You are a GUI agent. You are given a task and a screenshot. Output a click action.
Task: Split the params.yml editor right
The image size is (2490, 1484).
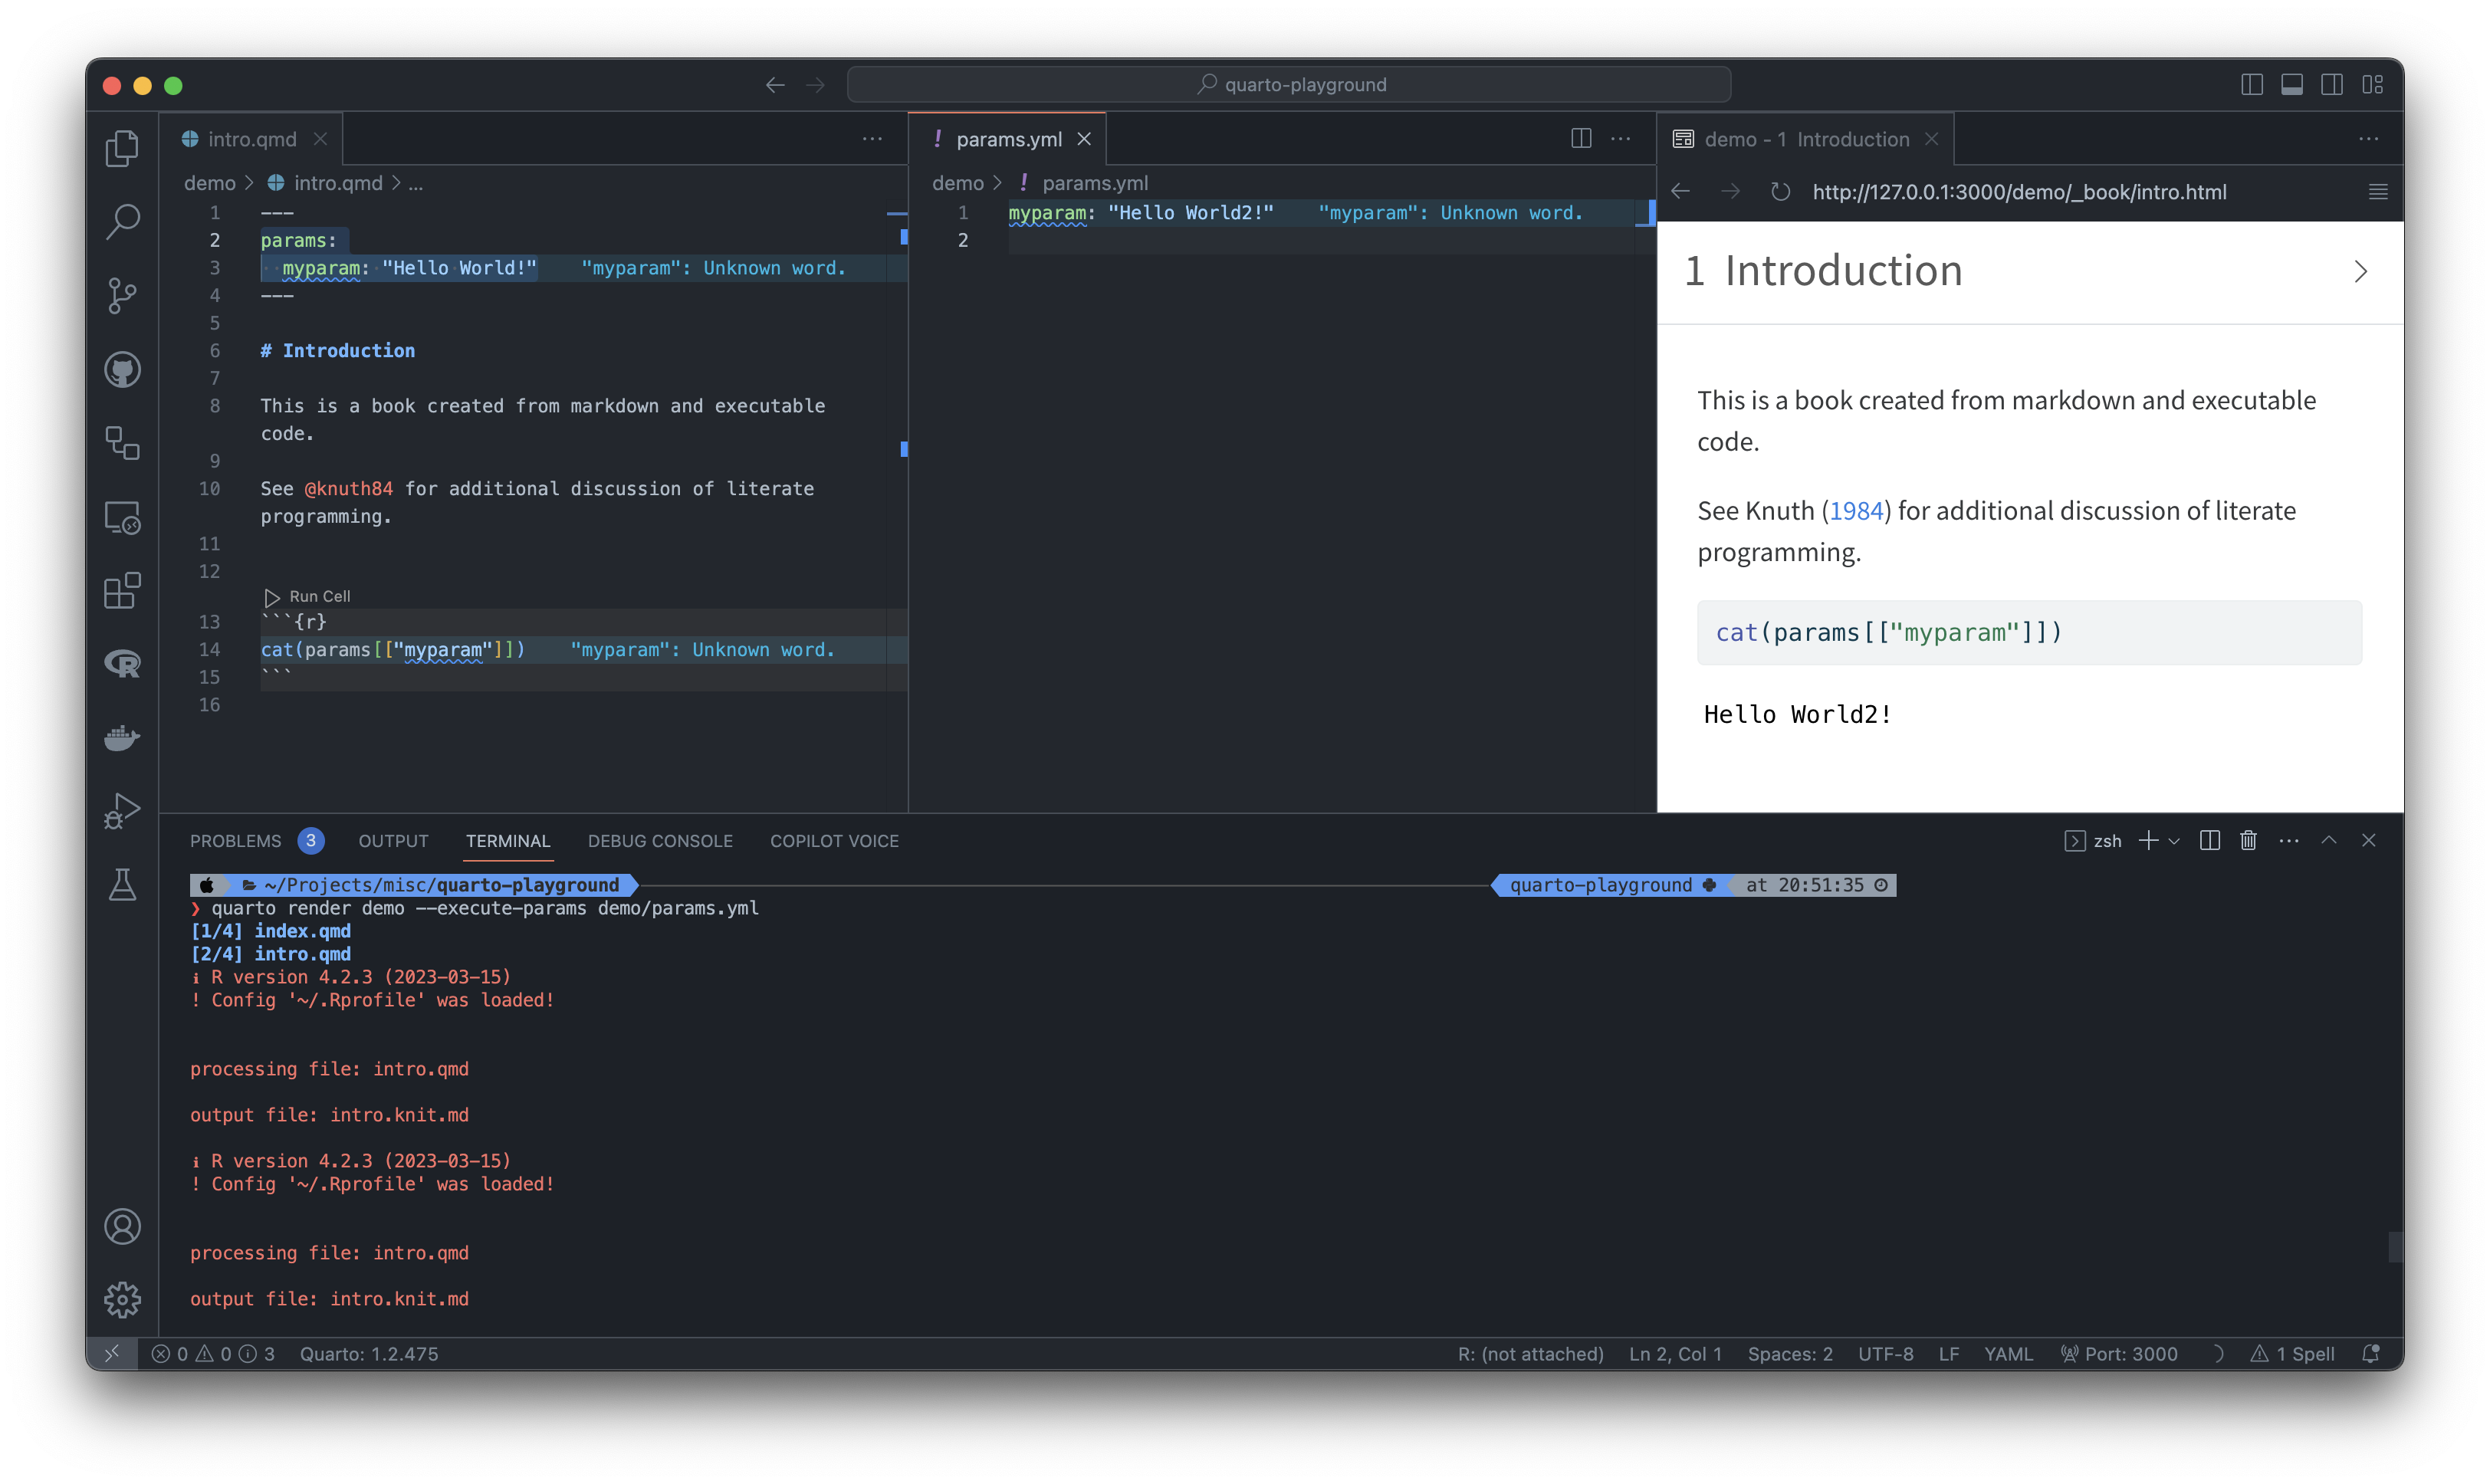point(1581,139)
